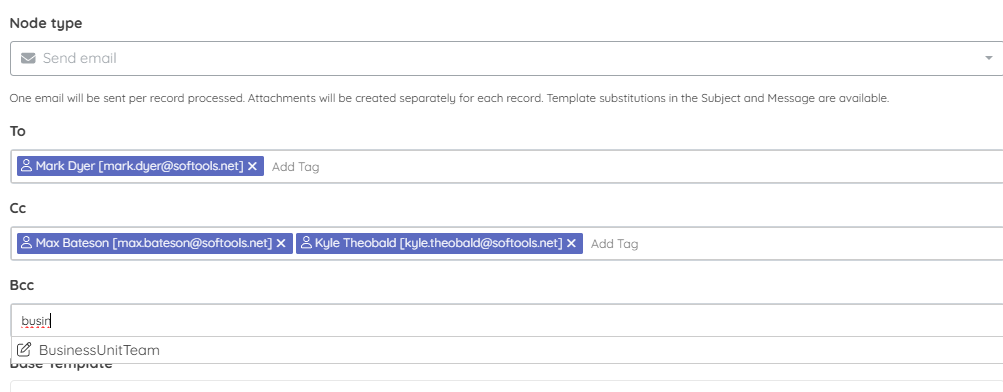Screen dimensions: 1003x392
Task: Select the Kyle Theobald Cc tag
Action: (x=439, y=243)
